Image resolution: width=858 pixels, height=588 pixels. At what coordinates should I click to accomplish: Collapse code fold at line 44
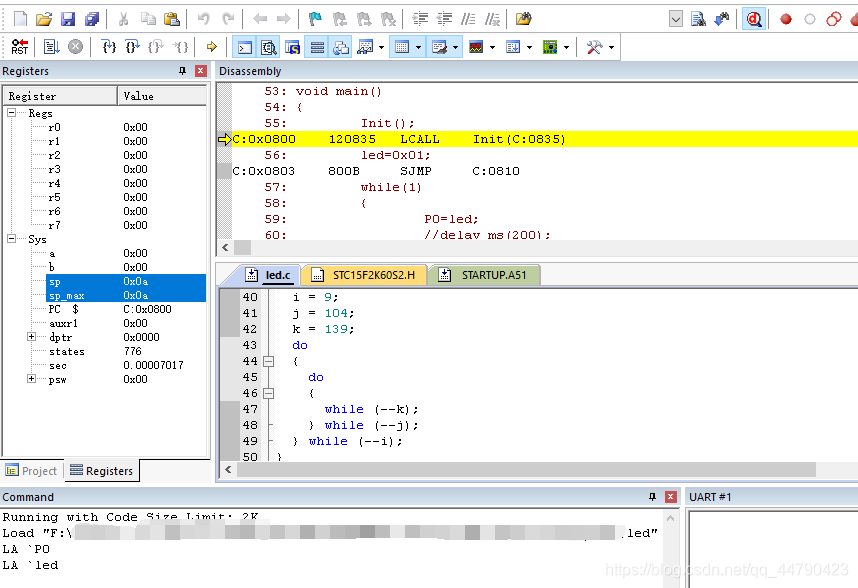(x=268, y=361)
